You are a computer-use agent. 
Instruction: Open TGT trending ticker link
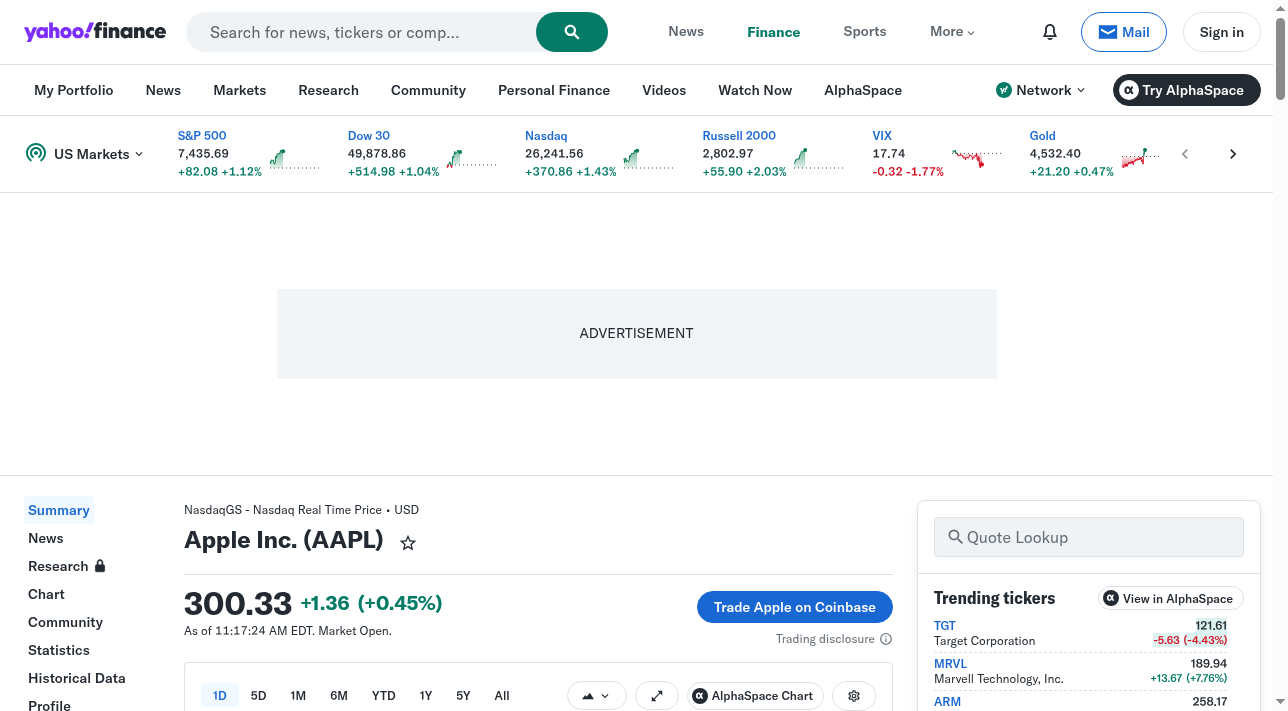(945, 625)
